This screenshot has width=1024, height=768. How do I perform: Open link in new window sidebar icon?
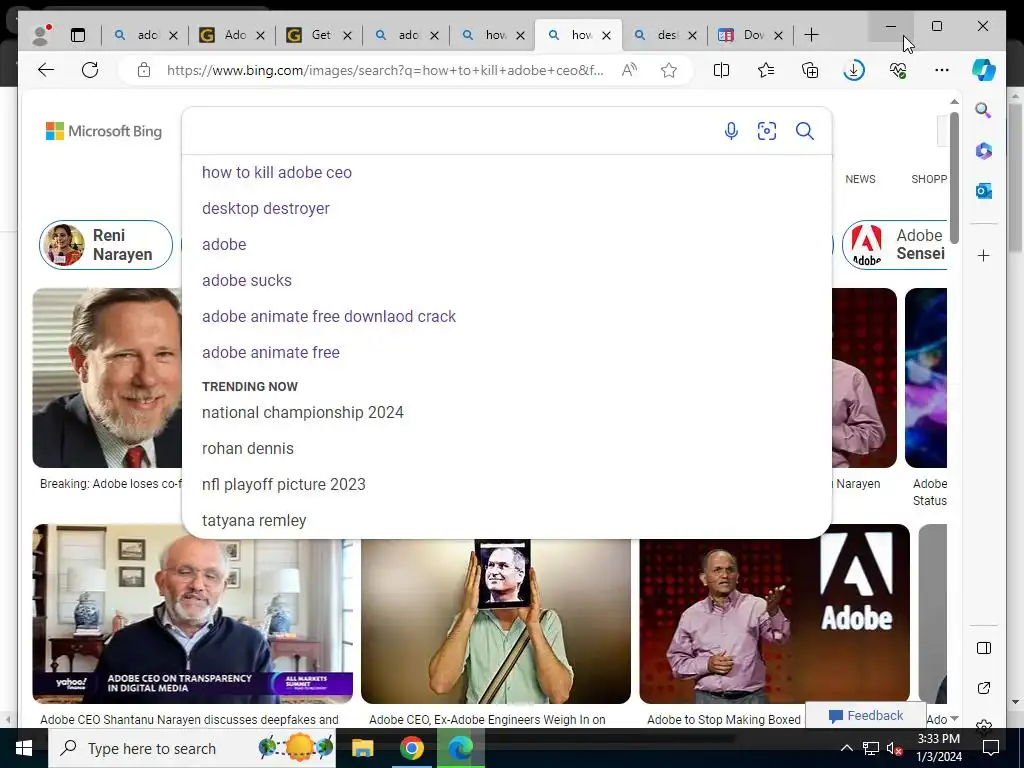[x=984, y=688]
